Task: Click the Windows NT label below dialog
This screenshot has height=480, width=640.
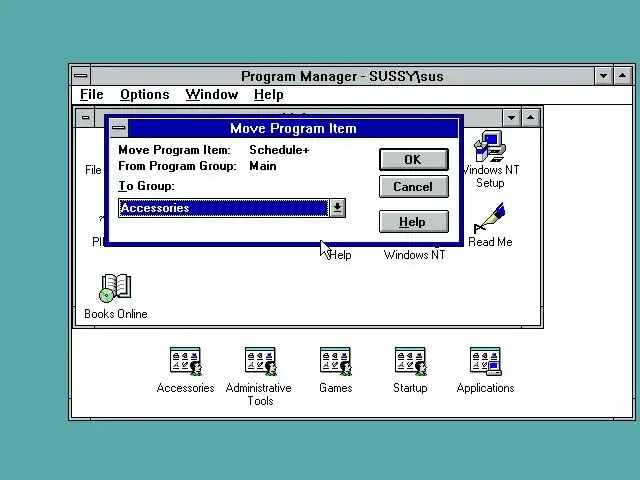Action: click(414, 255)
